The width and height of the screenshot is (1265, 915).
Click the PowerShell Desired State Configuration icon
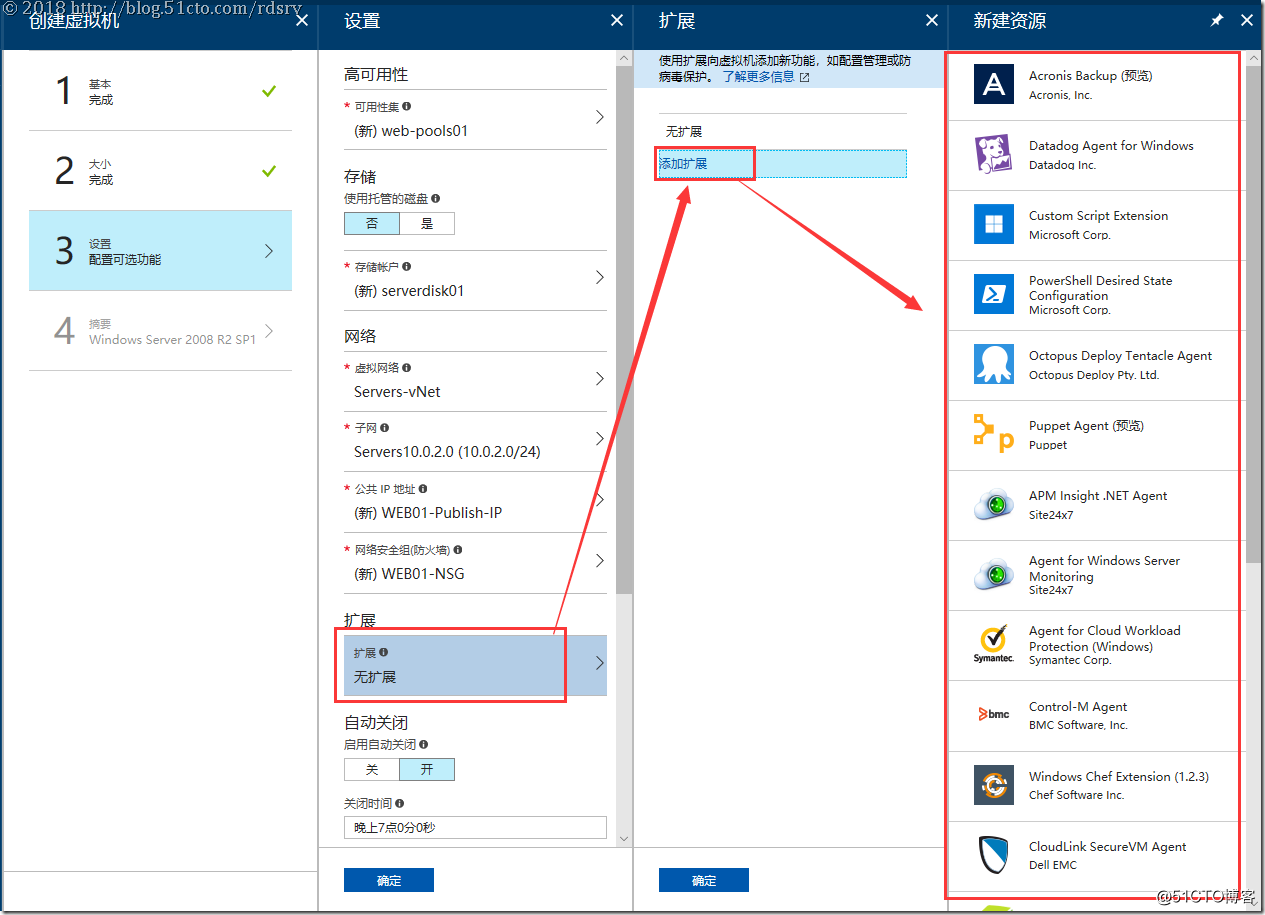(993, 294)
